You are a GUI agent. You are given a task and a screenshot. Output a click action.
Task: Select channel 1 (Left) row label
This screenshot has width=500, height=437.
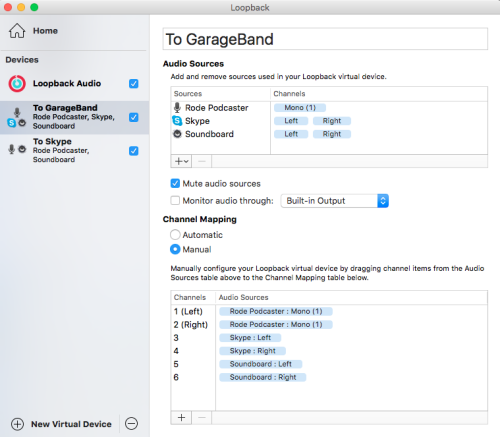(x=188, y=311)
